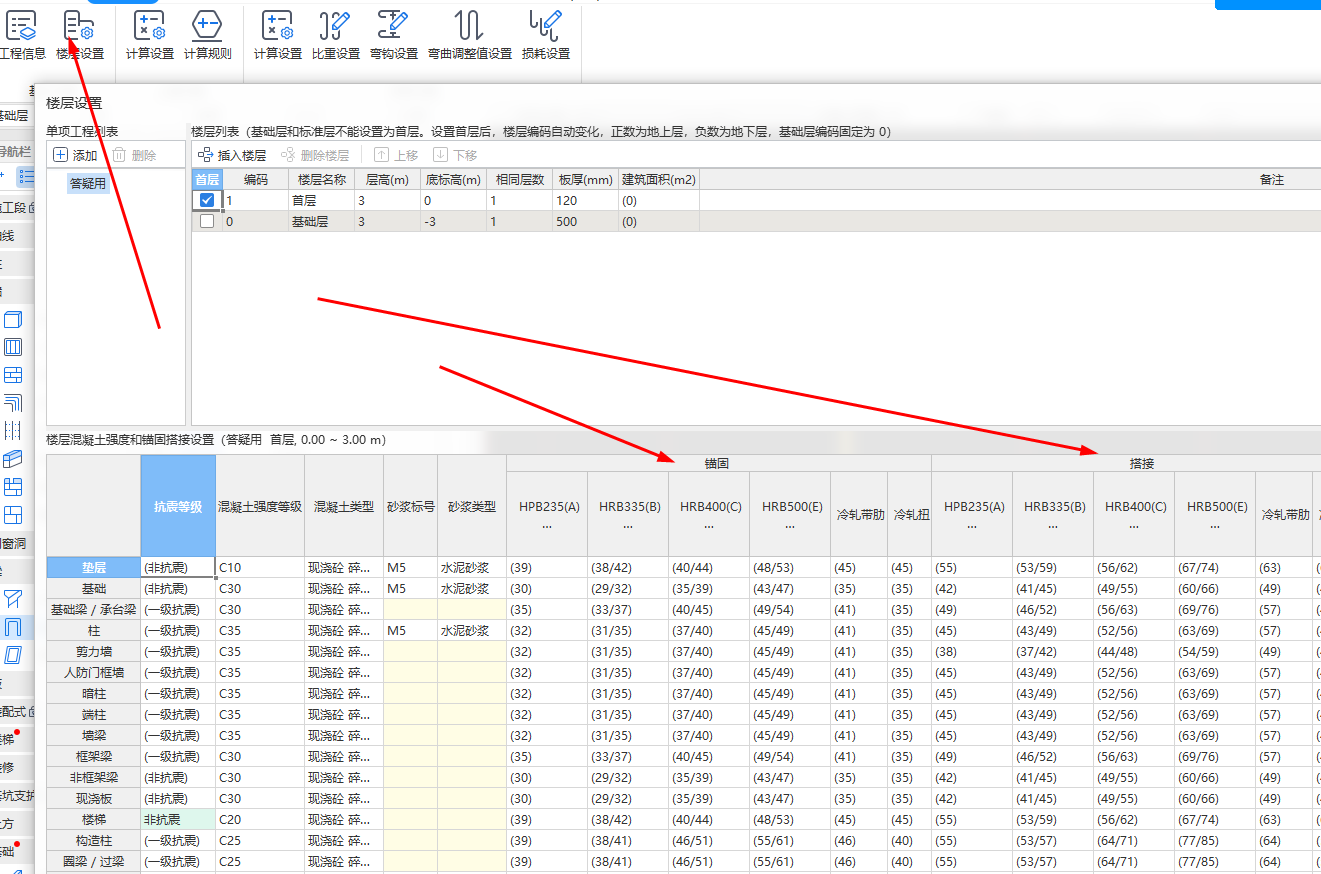Open 计算设置 icon beside 计算规则

click(x=150, y=34)
